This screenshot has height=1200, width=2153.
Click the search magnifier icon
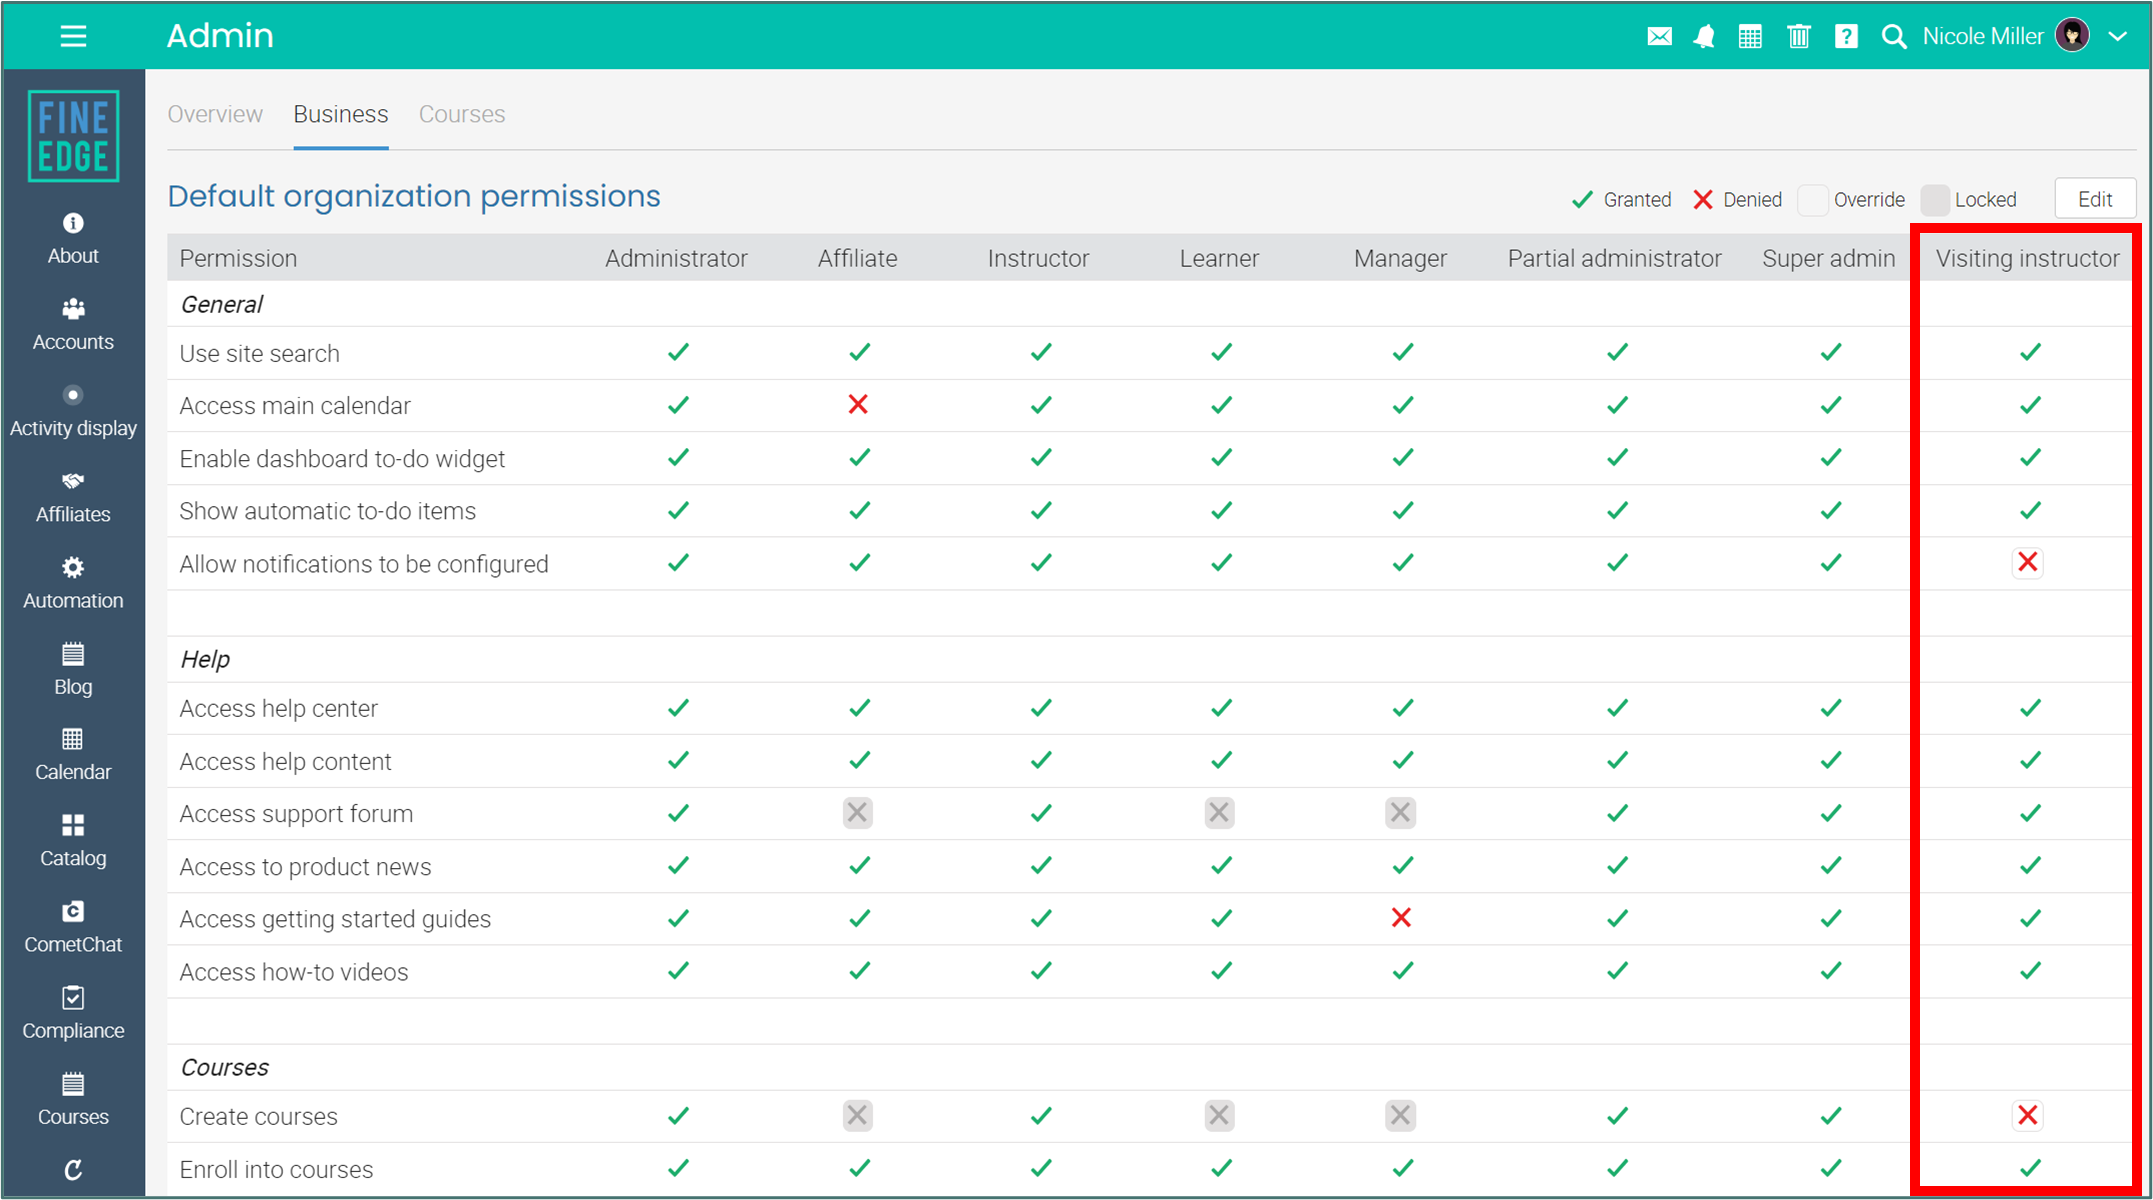[x=1893, y=37]
